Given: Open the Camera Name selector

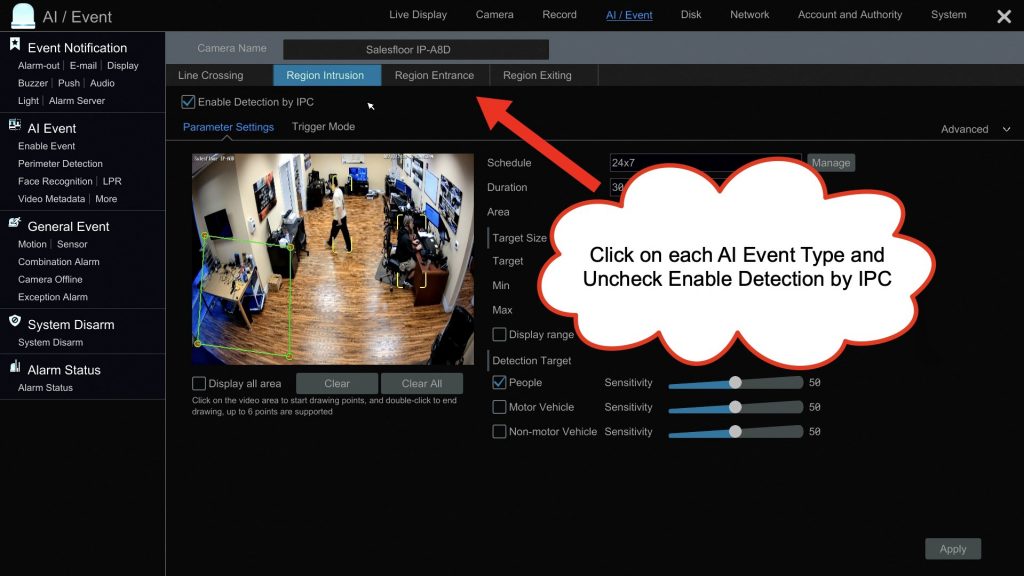Looking at the screenshot, I should (415, 49).
